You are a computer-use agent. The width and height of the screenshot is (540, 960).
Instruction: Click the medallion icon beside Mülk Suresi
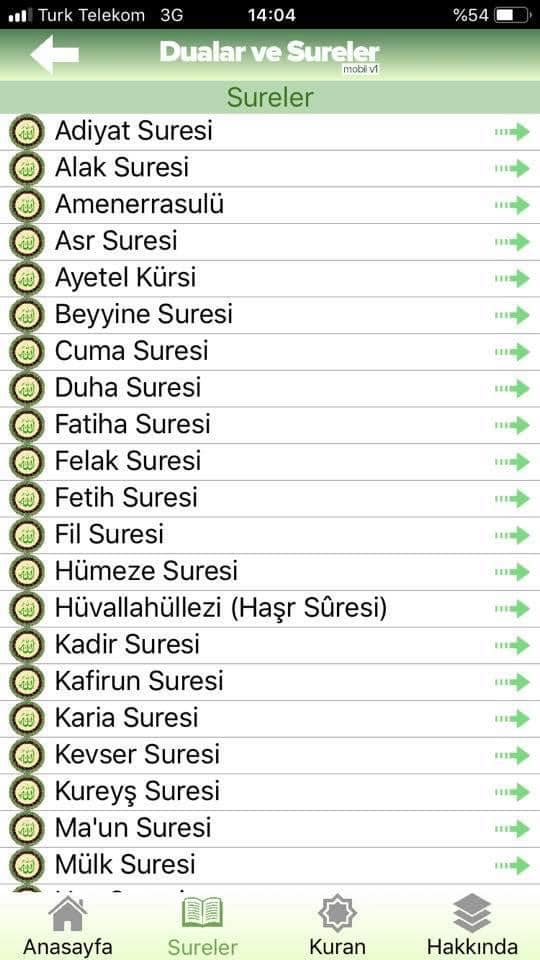click(26, 865)
